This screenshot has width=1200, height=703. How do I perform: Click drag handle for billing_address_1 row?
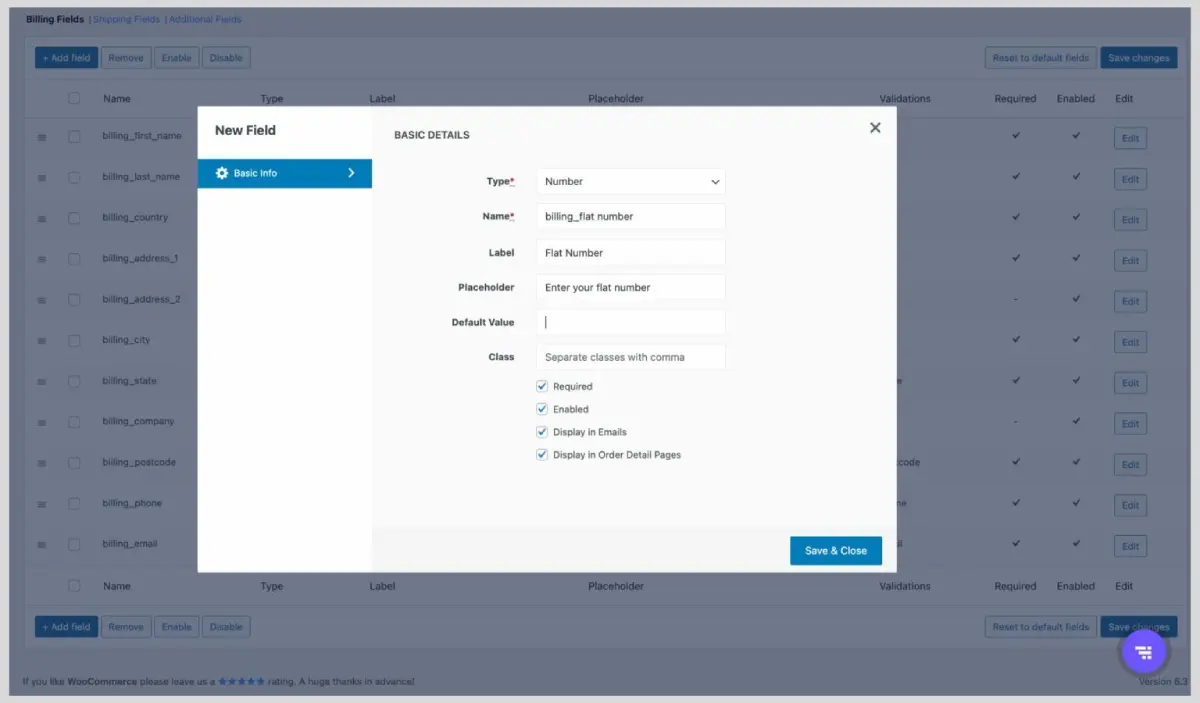(x=42, y=260)
